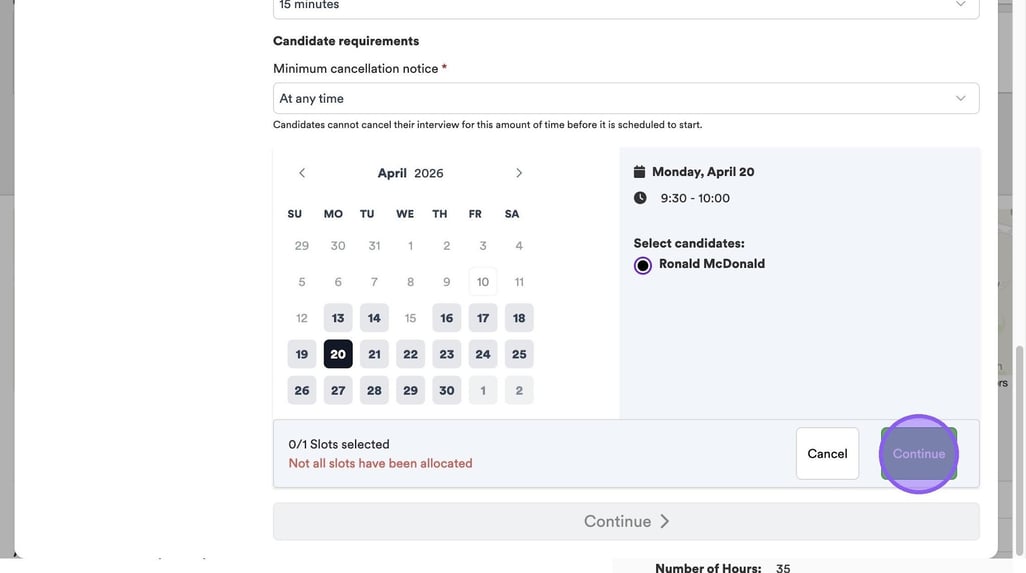Pick April 14 on the calendar
Viewport: 1026px width, 573px height.
(374, 318)
